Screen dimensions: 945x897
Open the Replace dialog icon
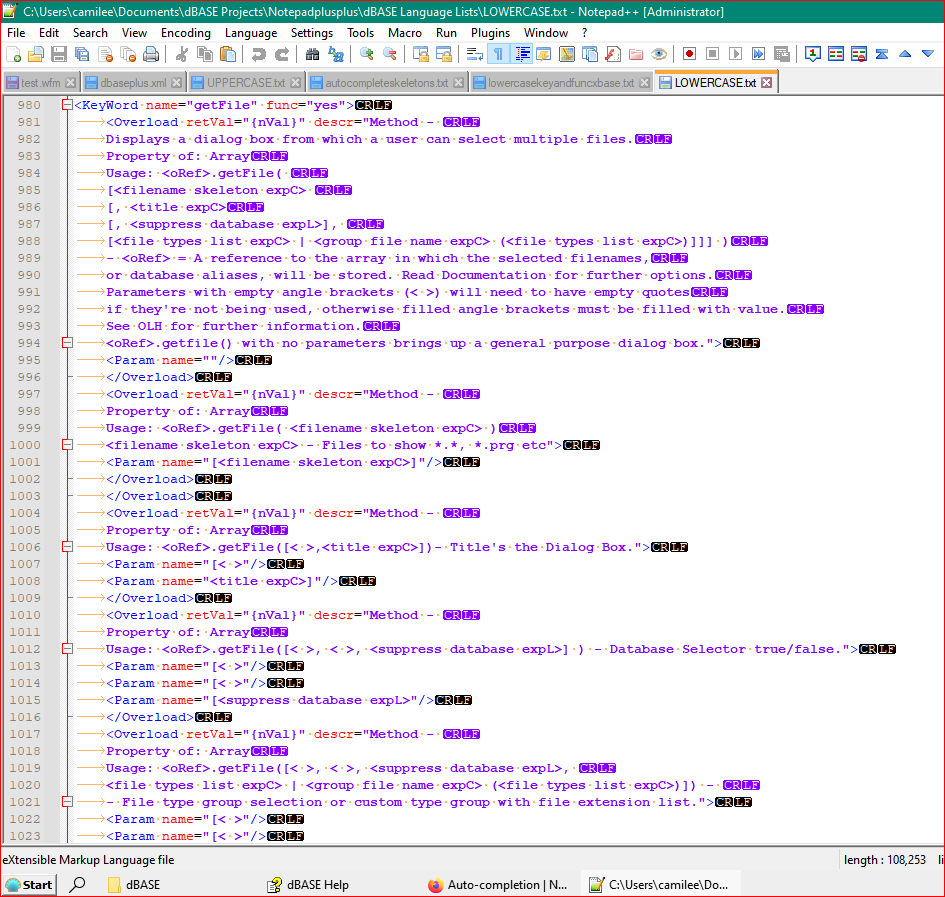pos(336,55)
